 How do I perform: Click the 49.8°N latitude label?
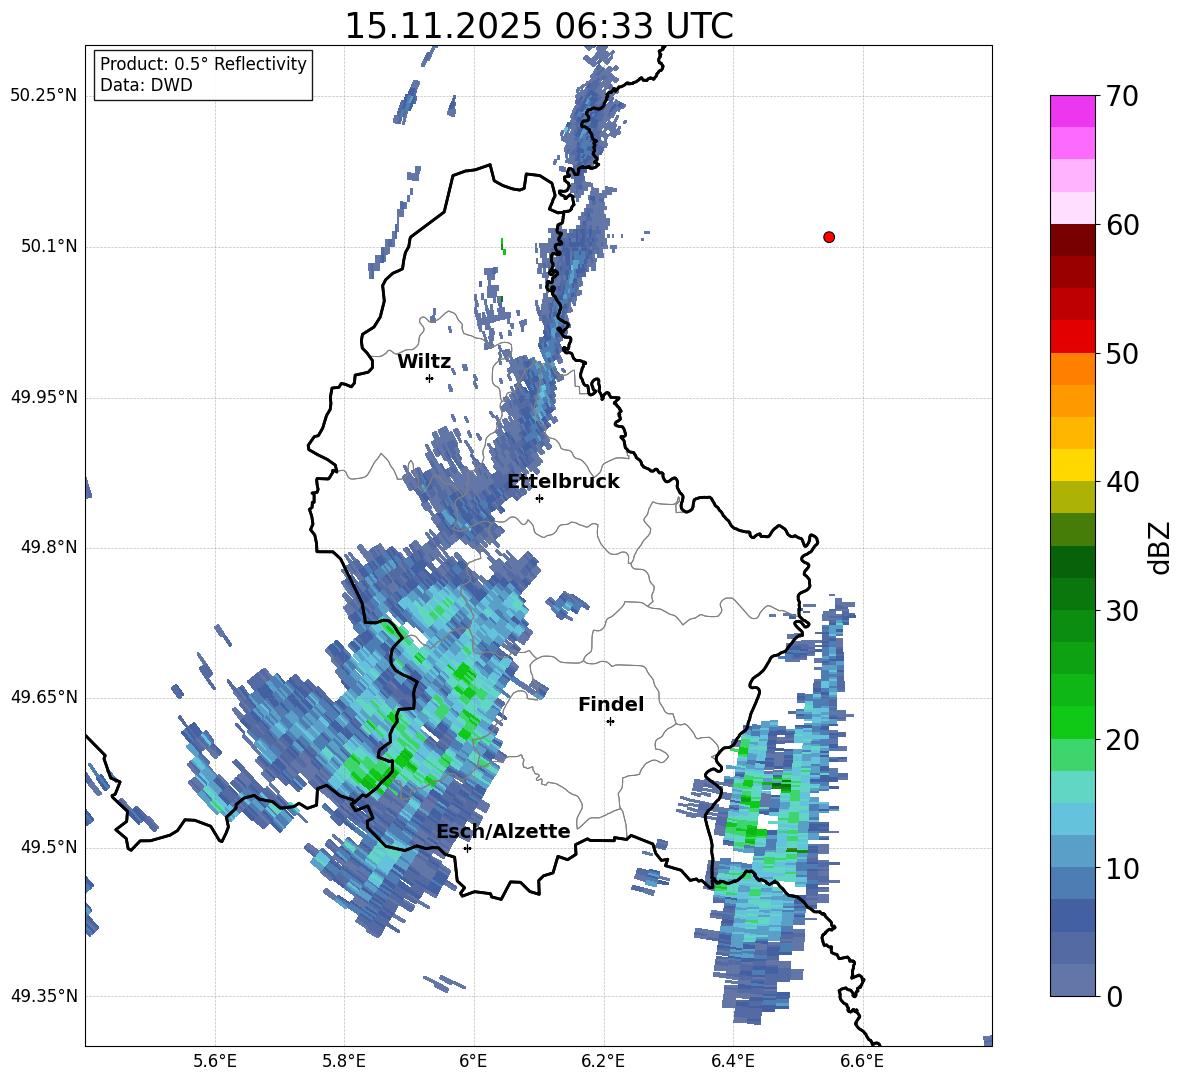click(x=49, y=547)
